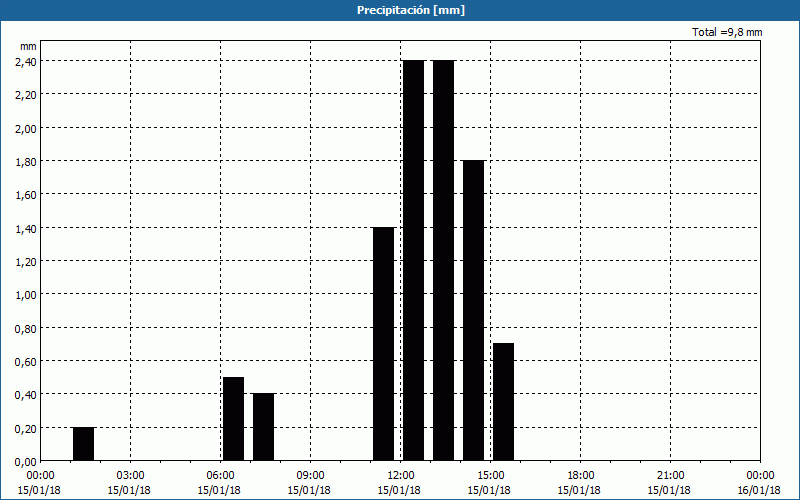Select the '1,80' y-axis value

click(26, 161)
